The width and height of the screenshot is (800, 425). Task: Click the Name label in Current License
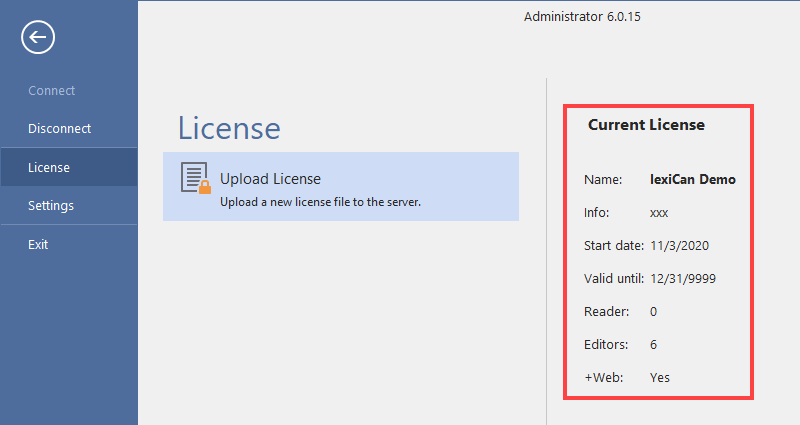click(603, 180)
